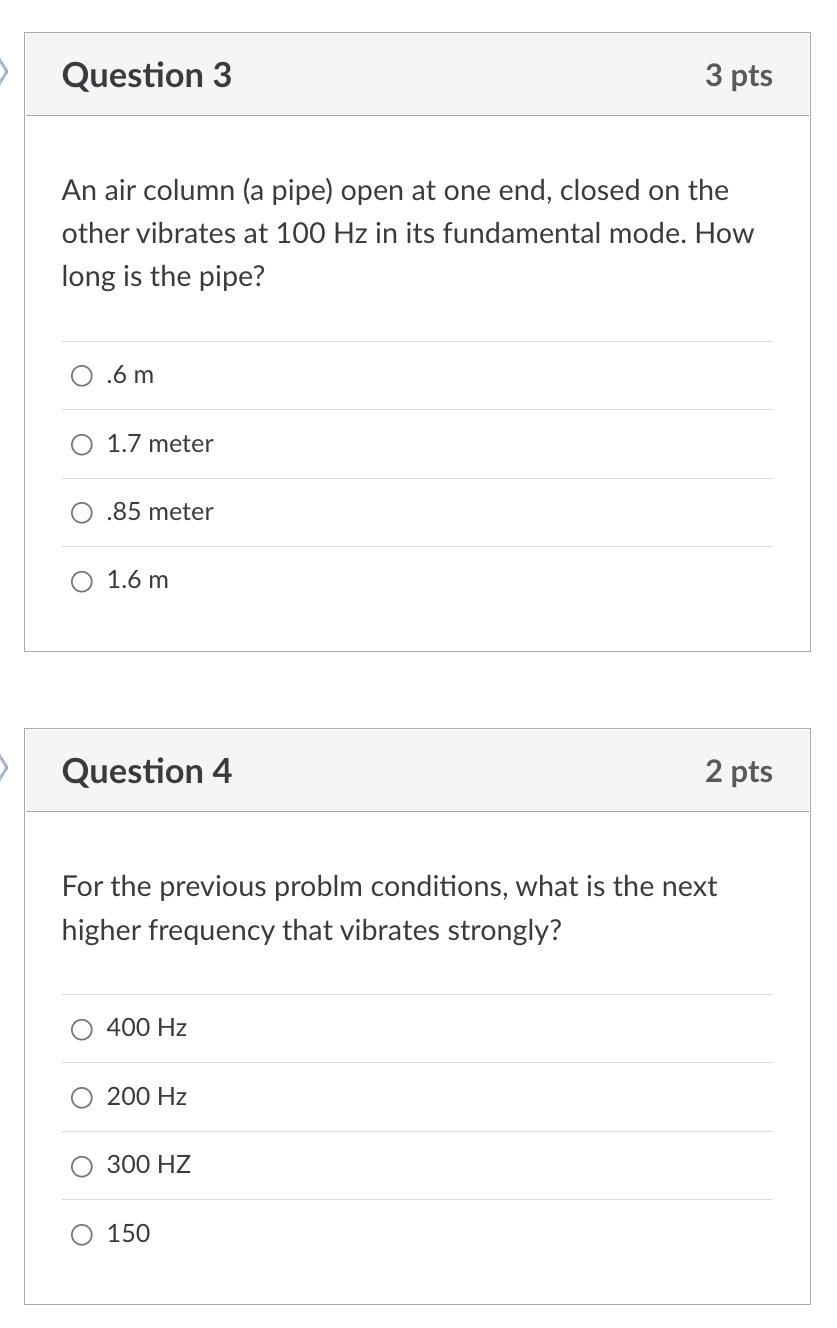Pick the 1.6 m radio button

[x=82, y=581]
